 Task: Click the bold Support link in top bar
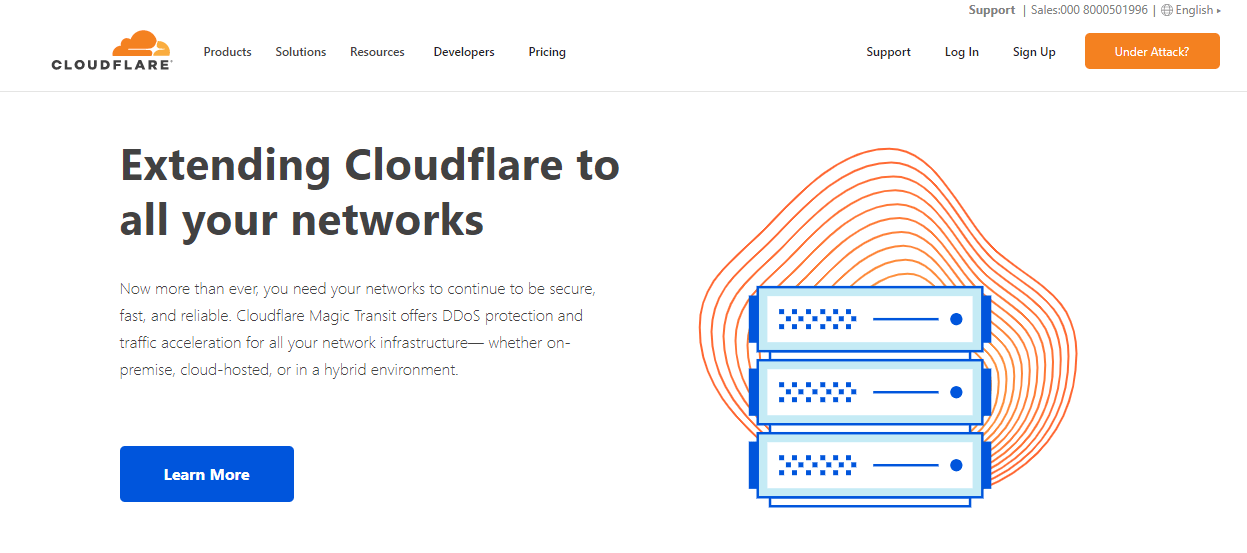pyautogui.click(x=991, y=10)
